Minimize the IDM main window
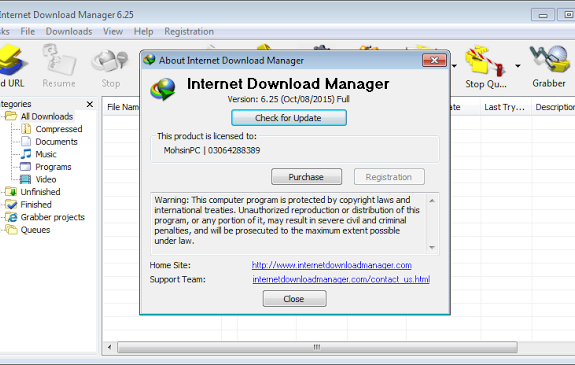The height and width of the screenshot is (365, 575). click(543, 15)
